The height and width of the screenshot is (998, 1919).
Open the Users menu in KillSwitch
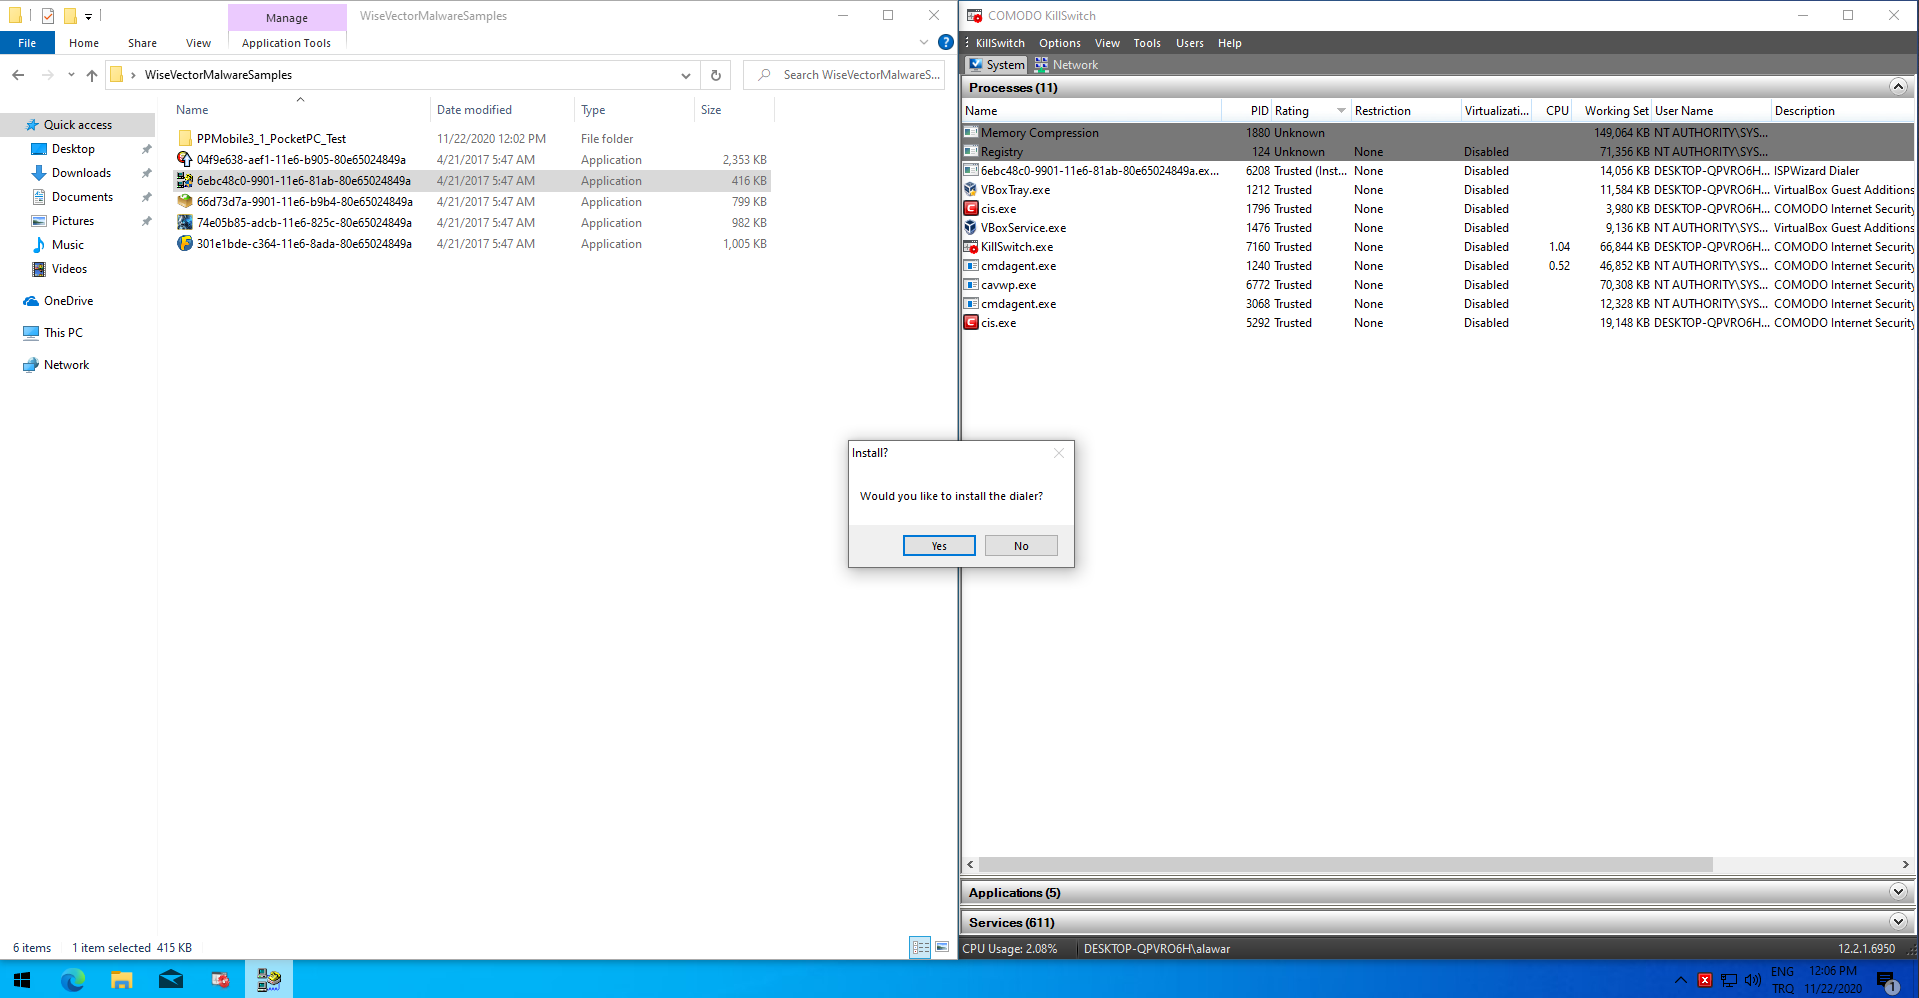(1190, 43)
